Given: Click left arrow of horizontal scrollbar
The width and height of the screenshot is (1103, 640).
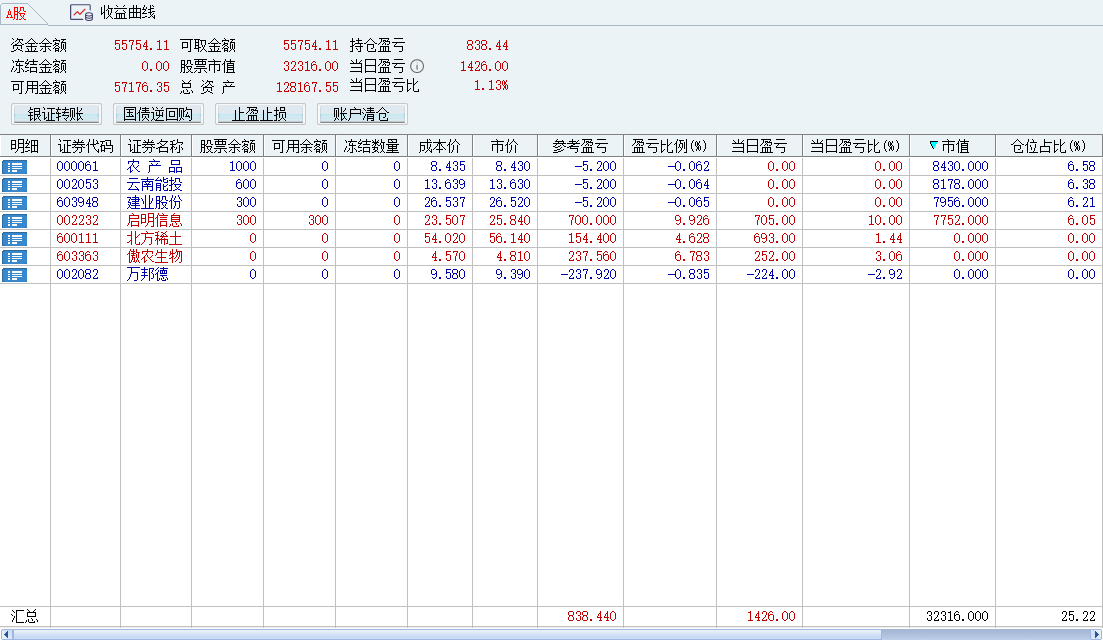Looking at the screenshot, I should (x=6, y=634).
